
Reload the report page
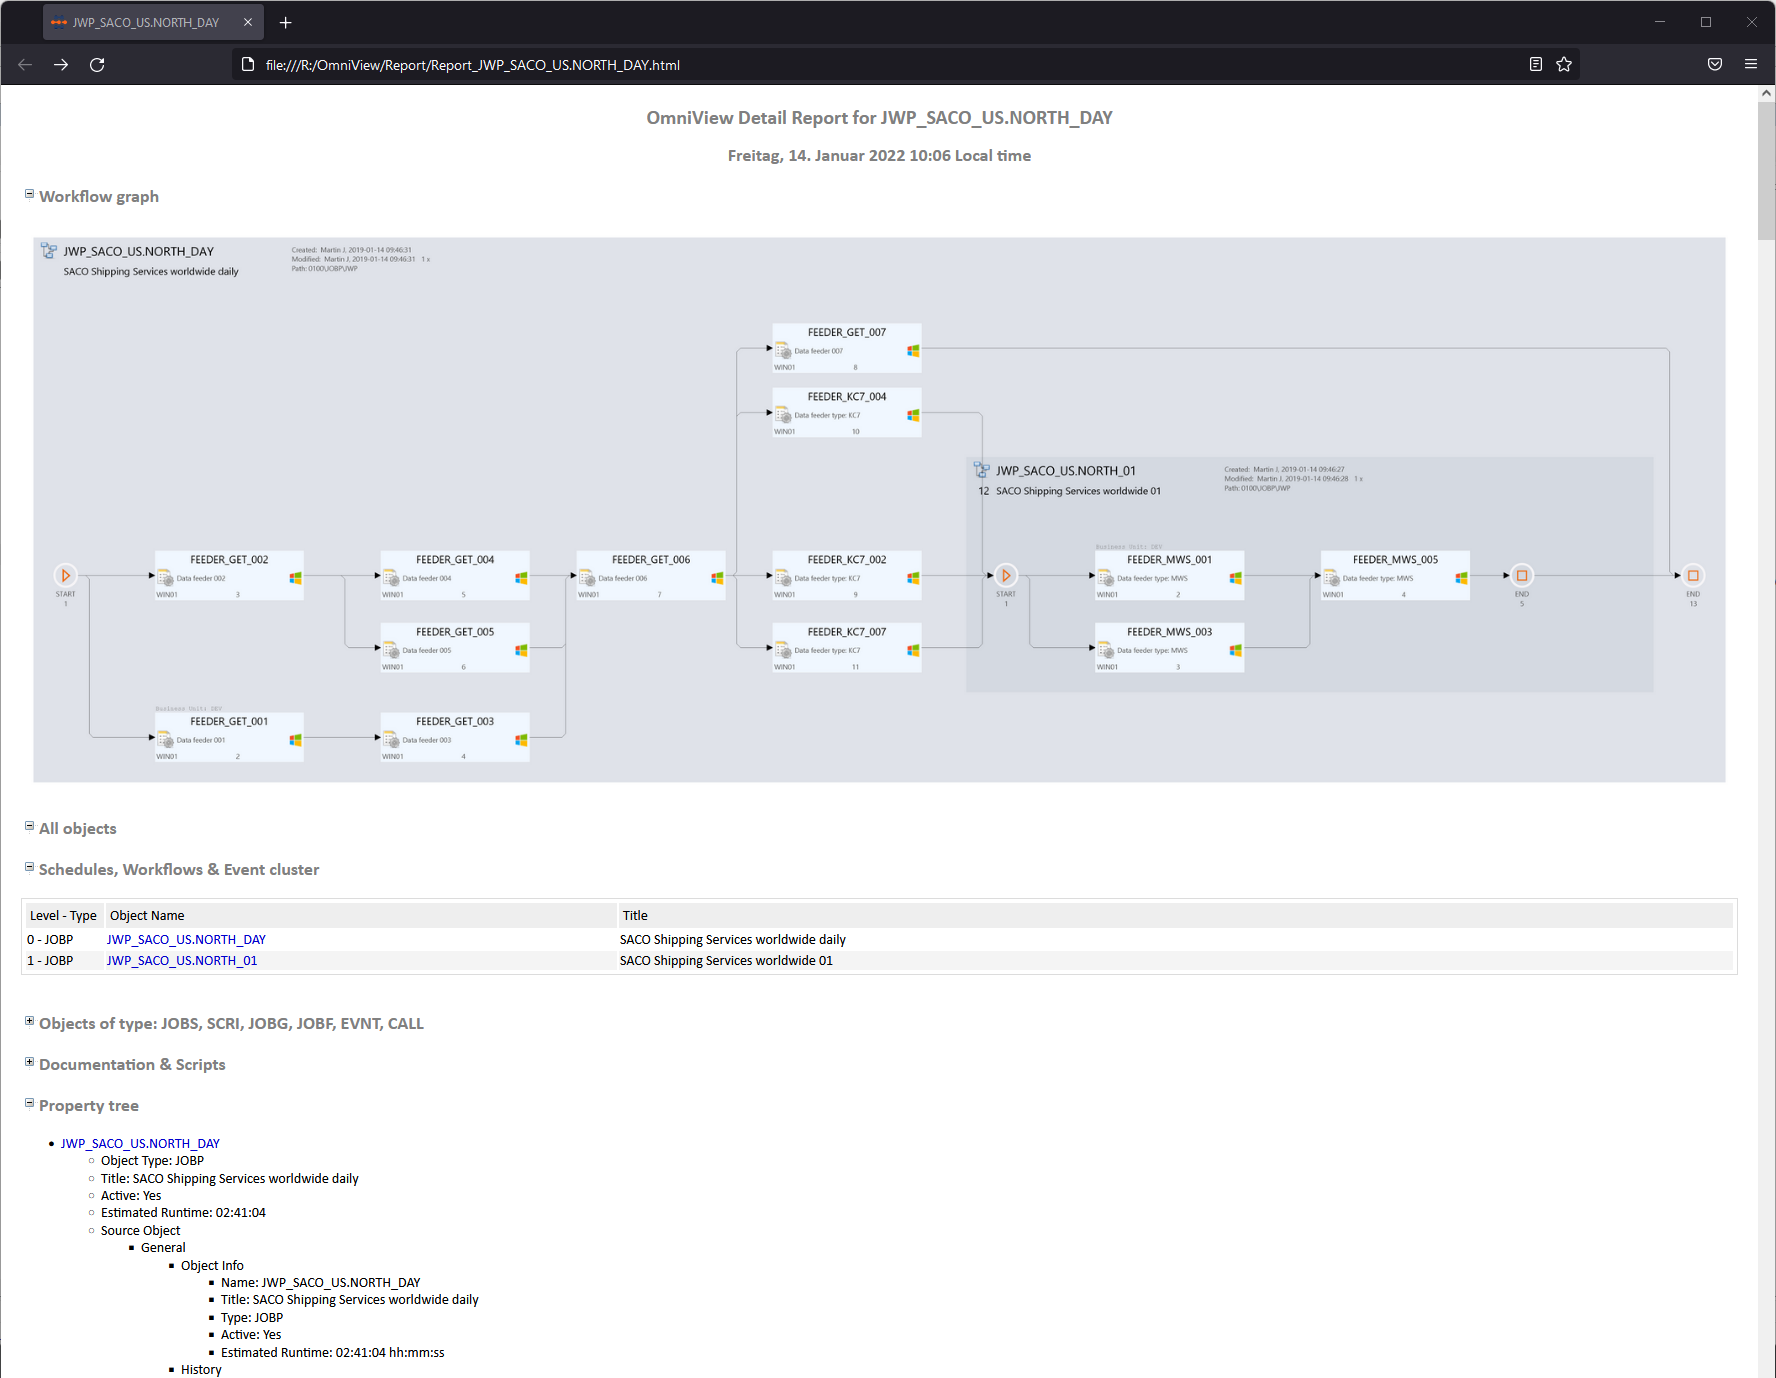tap(97, 64)
